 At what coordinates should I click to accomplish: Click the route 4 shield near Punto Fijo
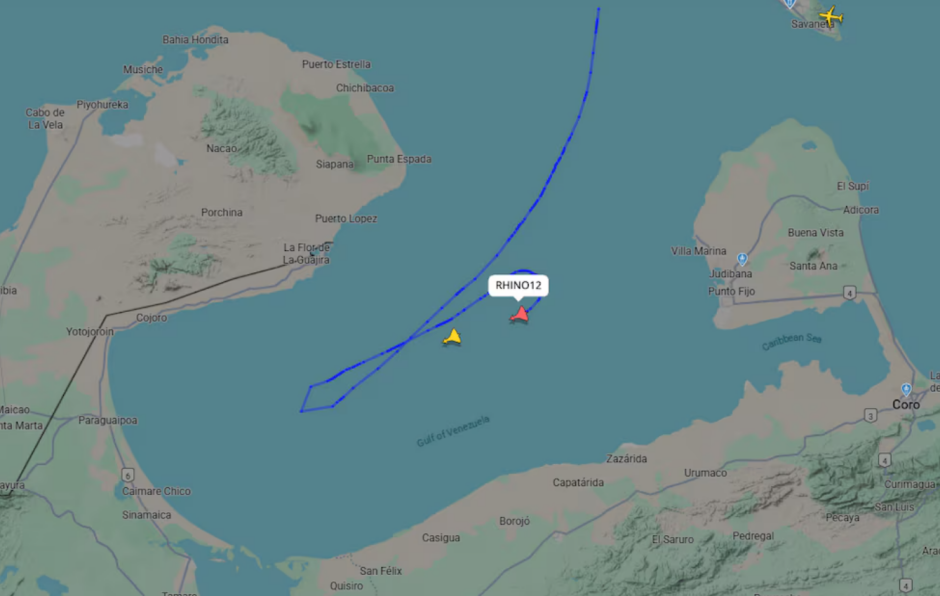pos(849,293)
